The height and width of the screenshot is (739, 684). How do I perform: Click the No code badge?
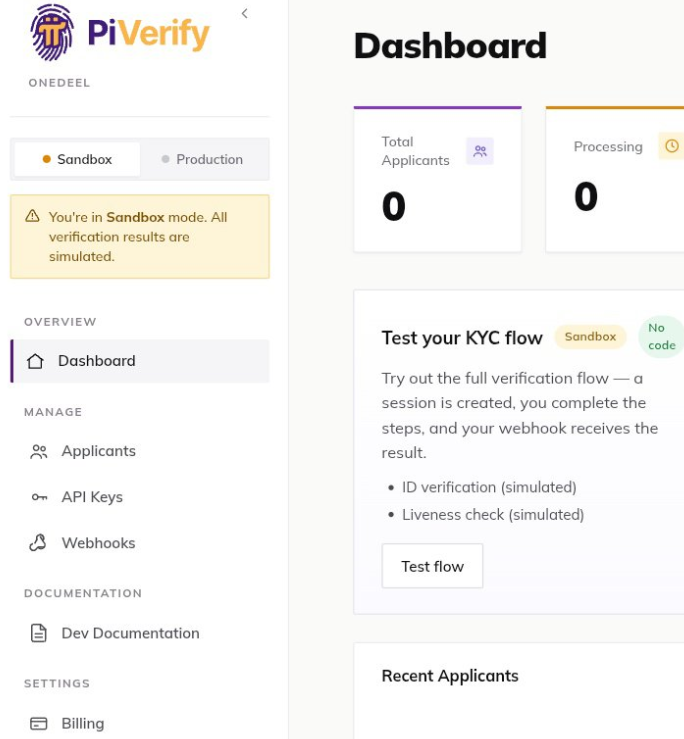pyautogui.click(x=661, y=337)
